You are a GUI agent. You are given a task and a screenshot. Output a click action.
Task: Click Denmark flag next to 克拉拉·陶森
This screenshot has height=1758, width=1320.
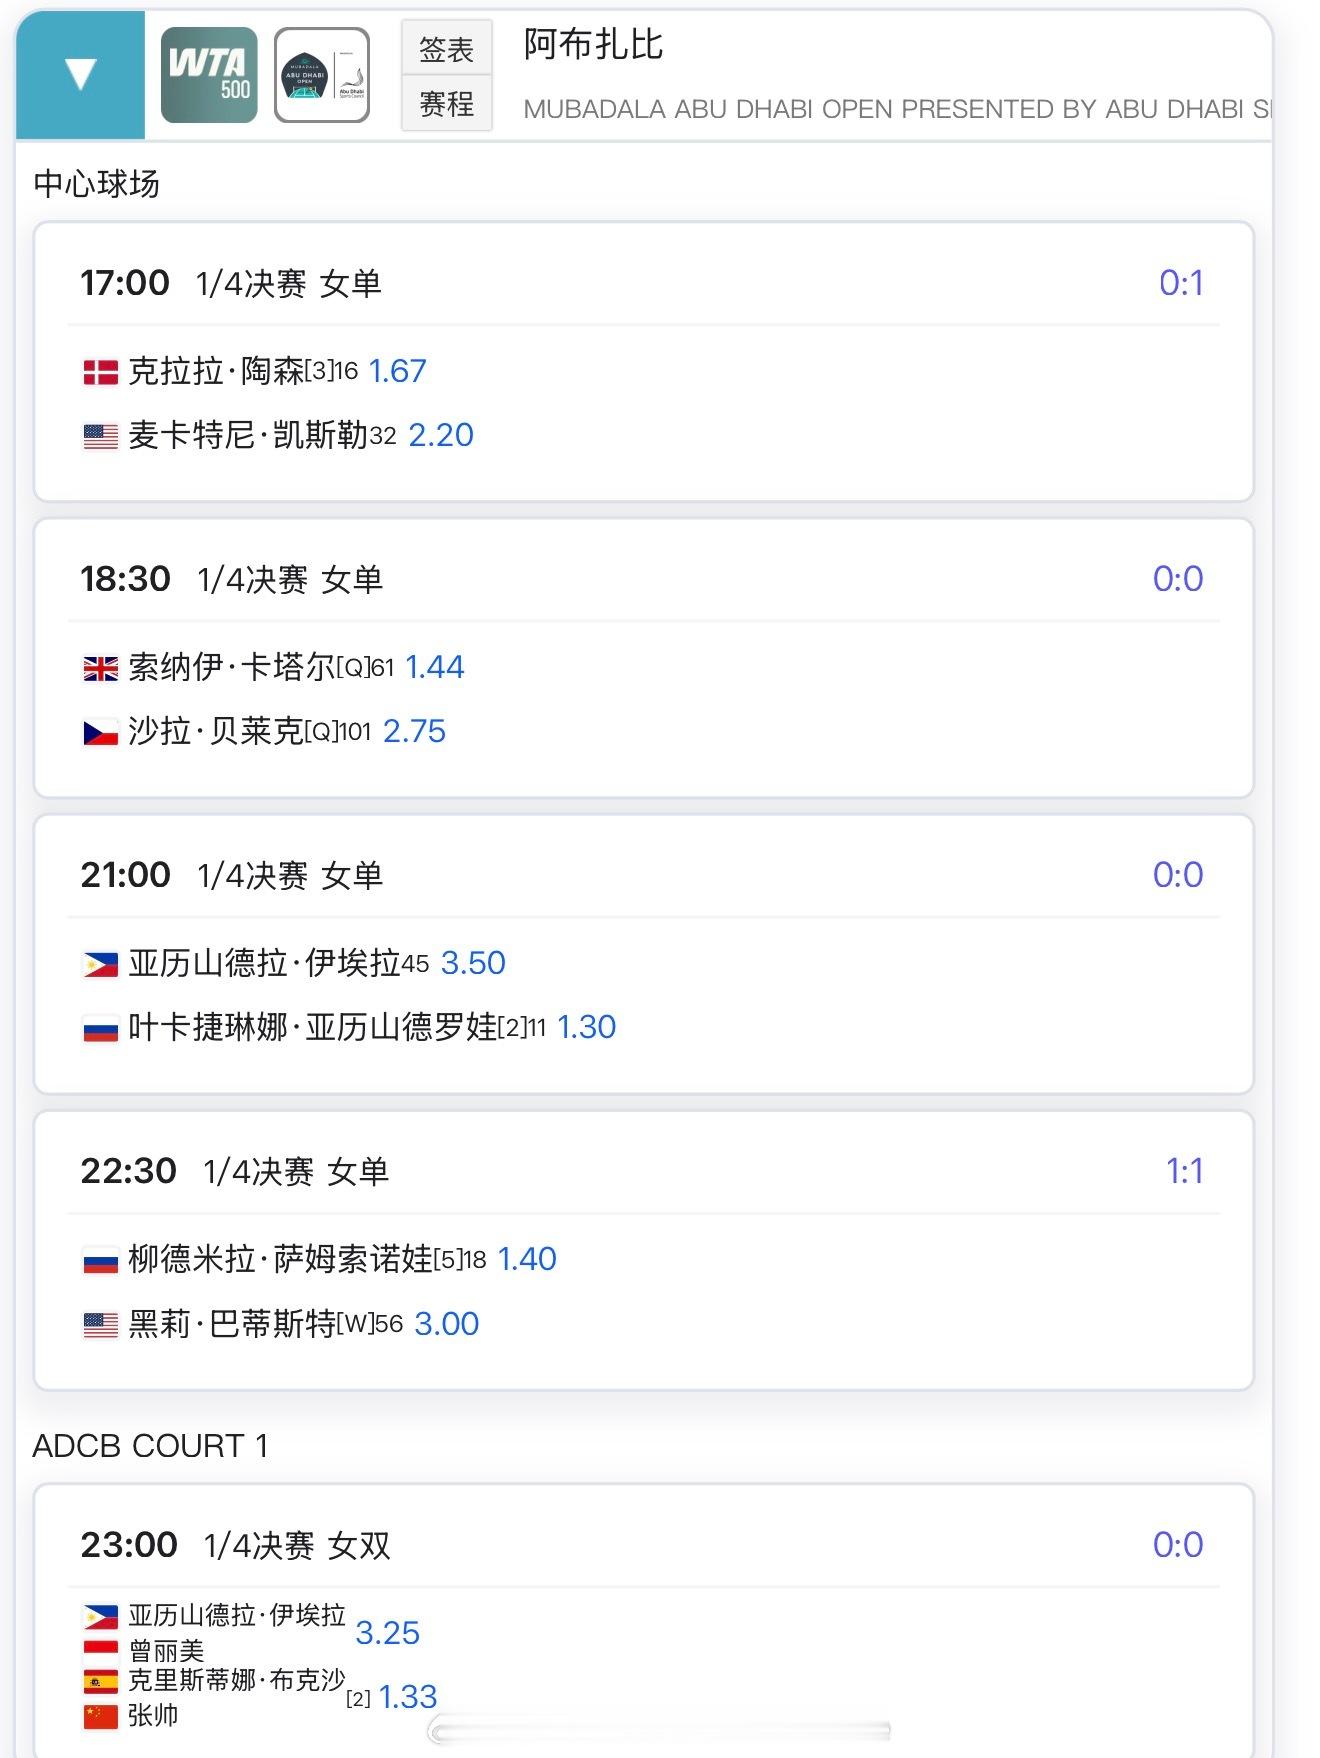coord(100,372)
